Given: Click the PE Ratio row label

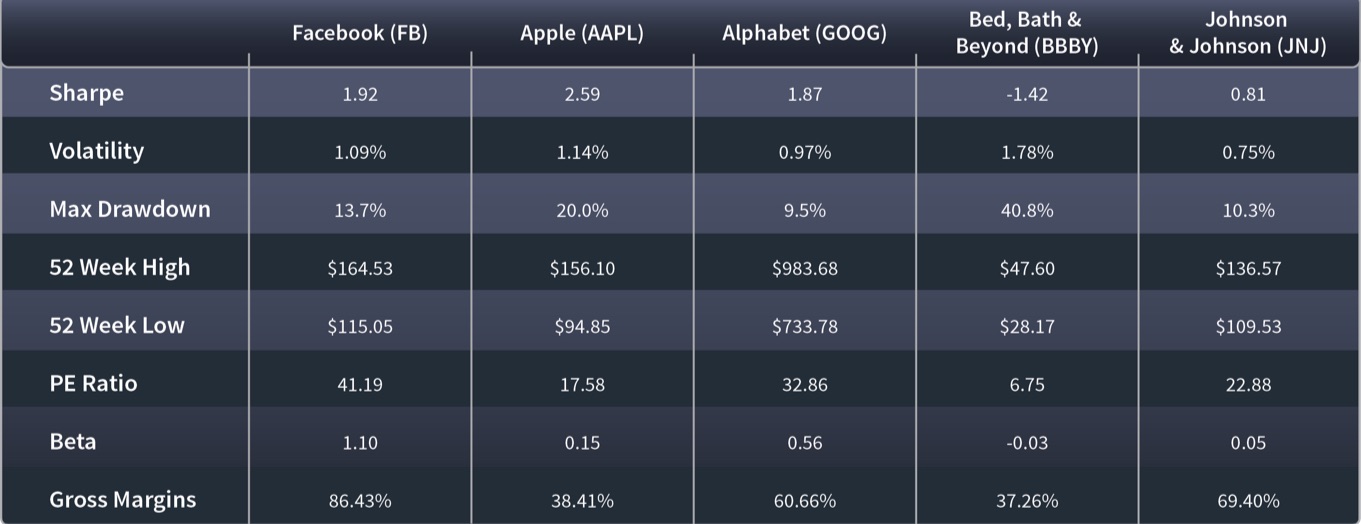Looking at the screenshot, I should point(93,383).
